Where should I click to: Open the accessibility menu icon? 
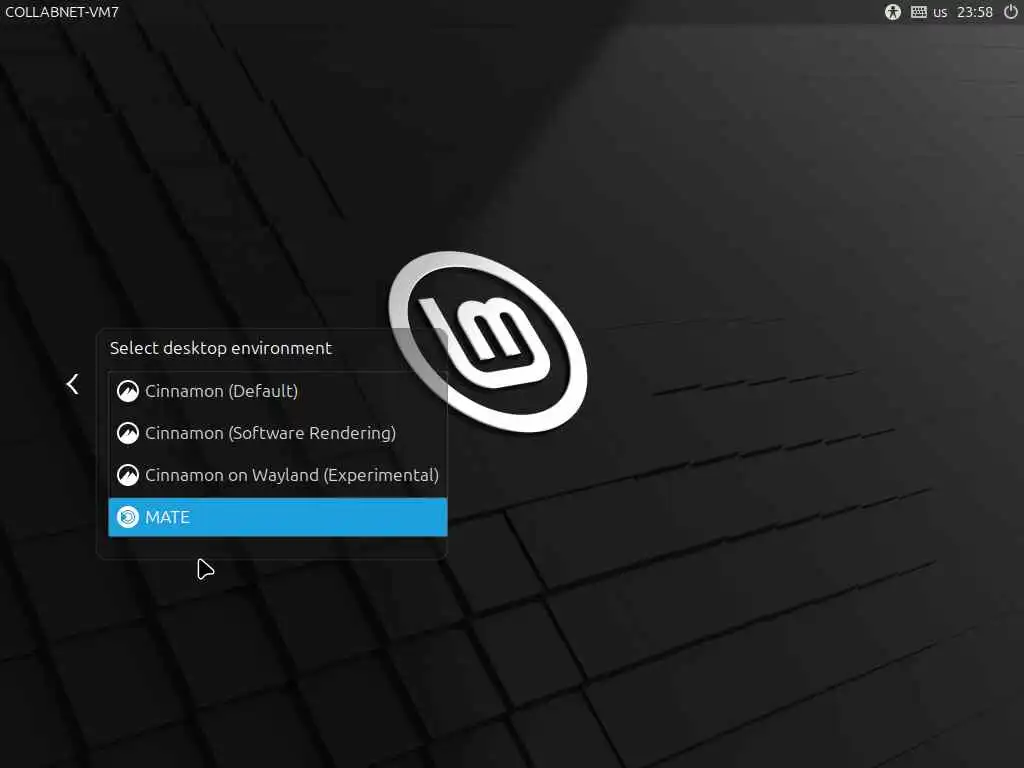click(893, 12)
